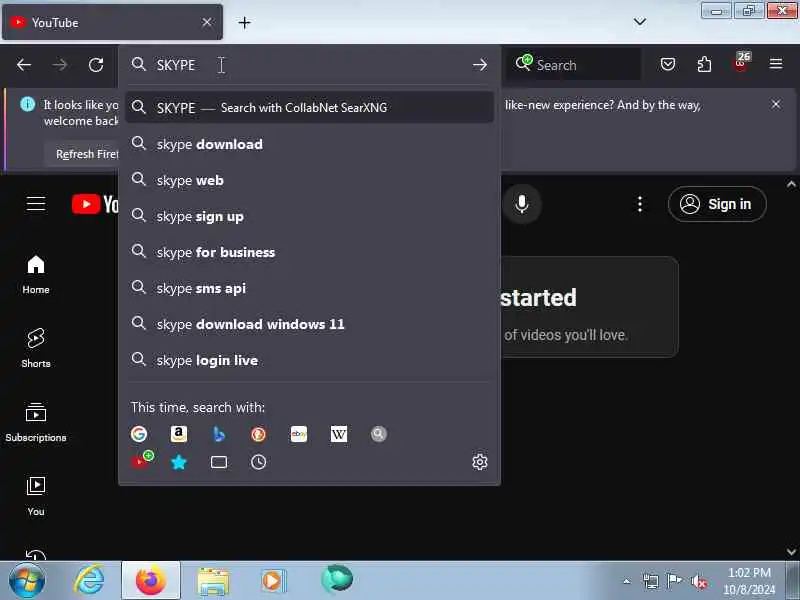Click the address bar containing SKYPE
Screen dimensions: 800x600
pos(309,65)
